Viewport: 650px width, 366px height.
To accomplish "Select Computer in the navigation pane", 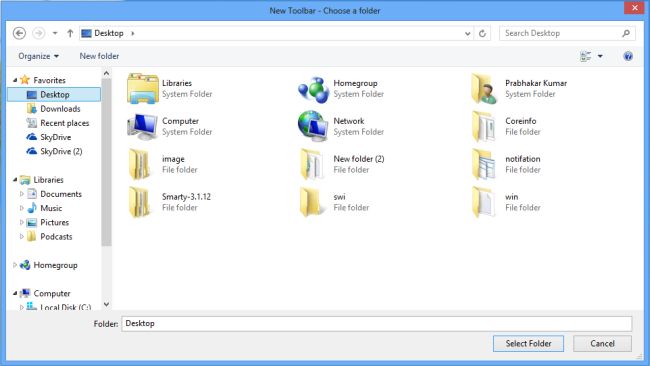I will click(x=51, y=293).
